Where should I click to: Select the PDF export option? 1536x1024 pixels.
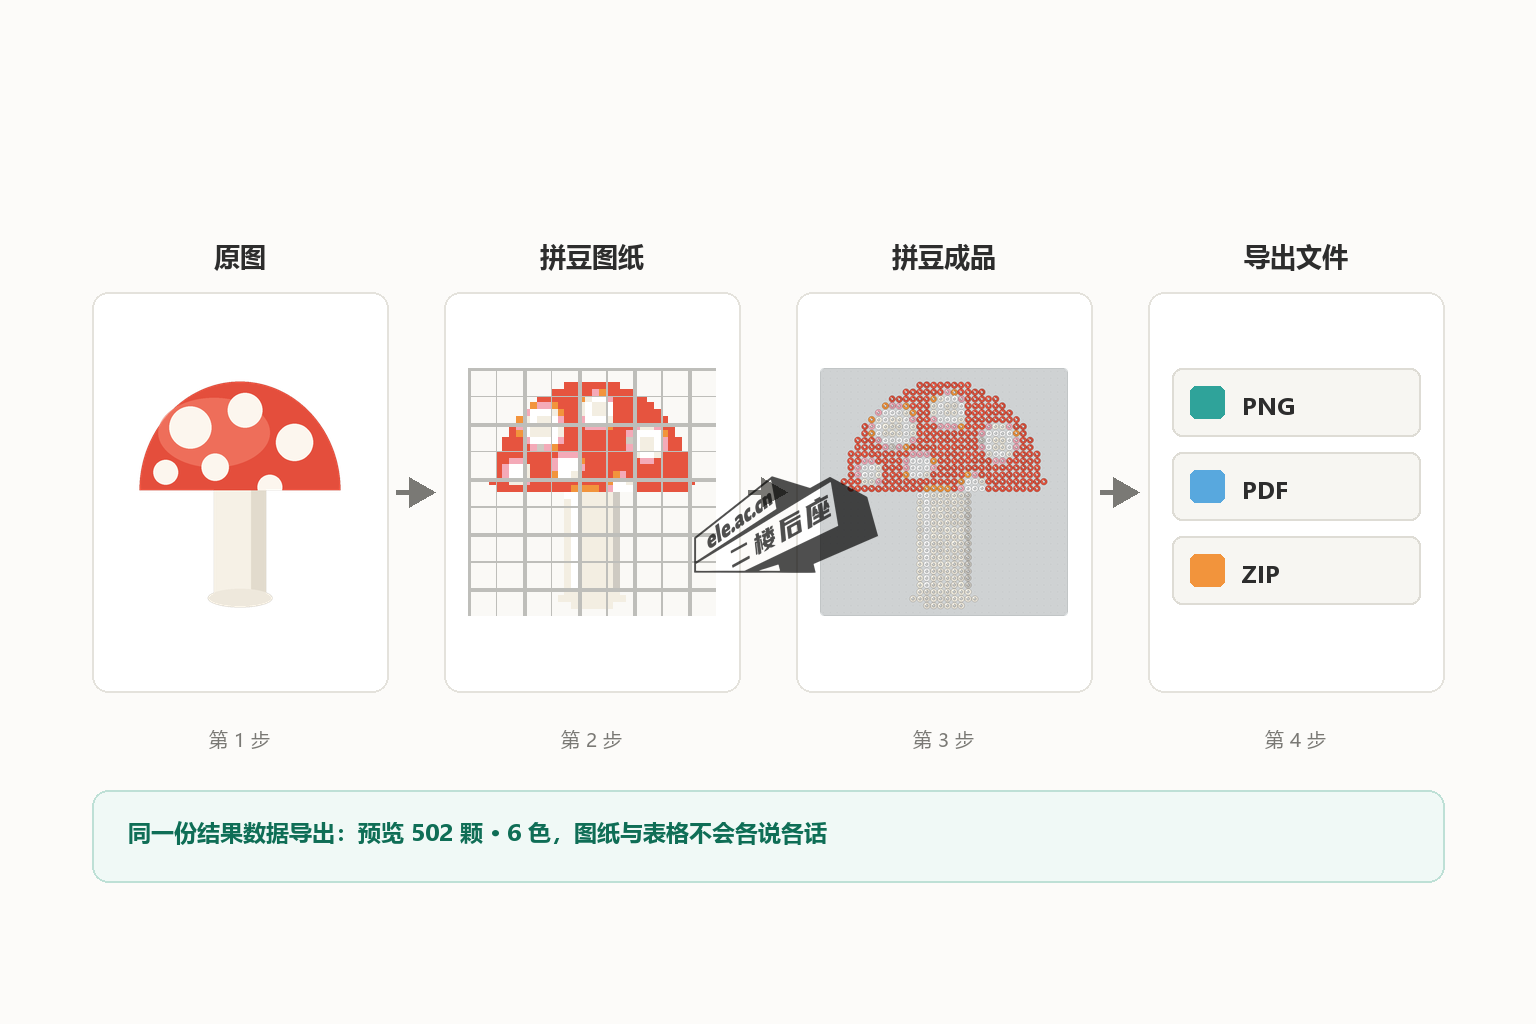tap(1296, 486)
